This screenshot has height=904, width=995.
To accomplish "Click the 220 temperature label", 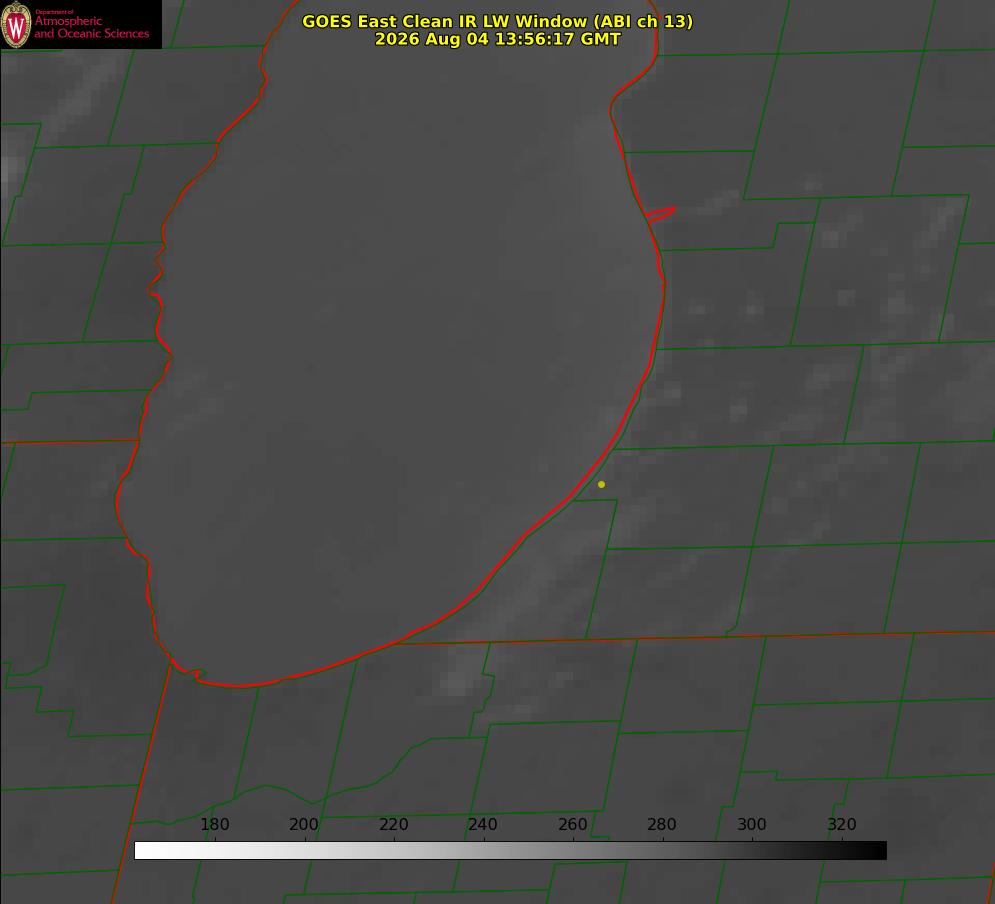I will (393, 824).
